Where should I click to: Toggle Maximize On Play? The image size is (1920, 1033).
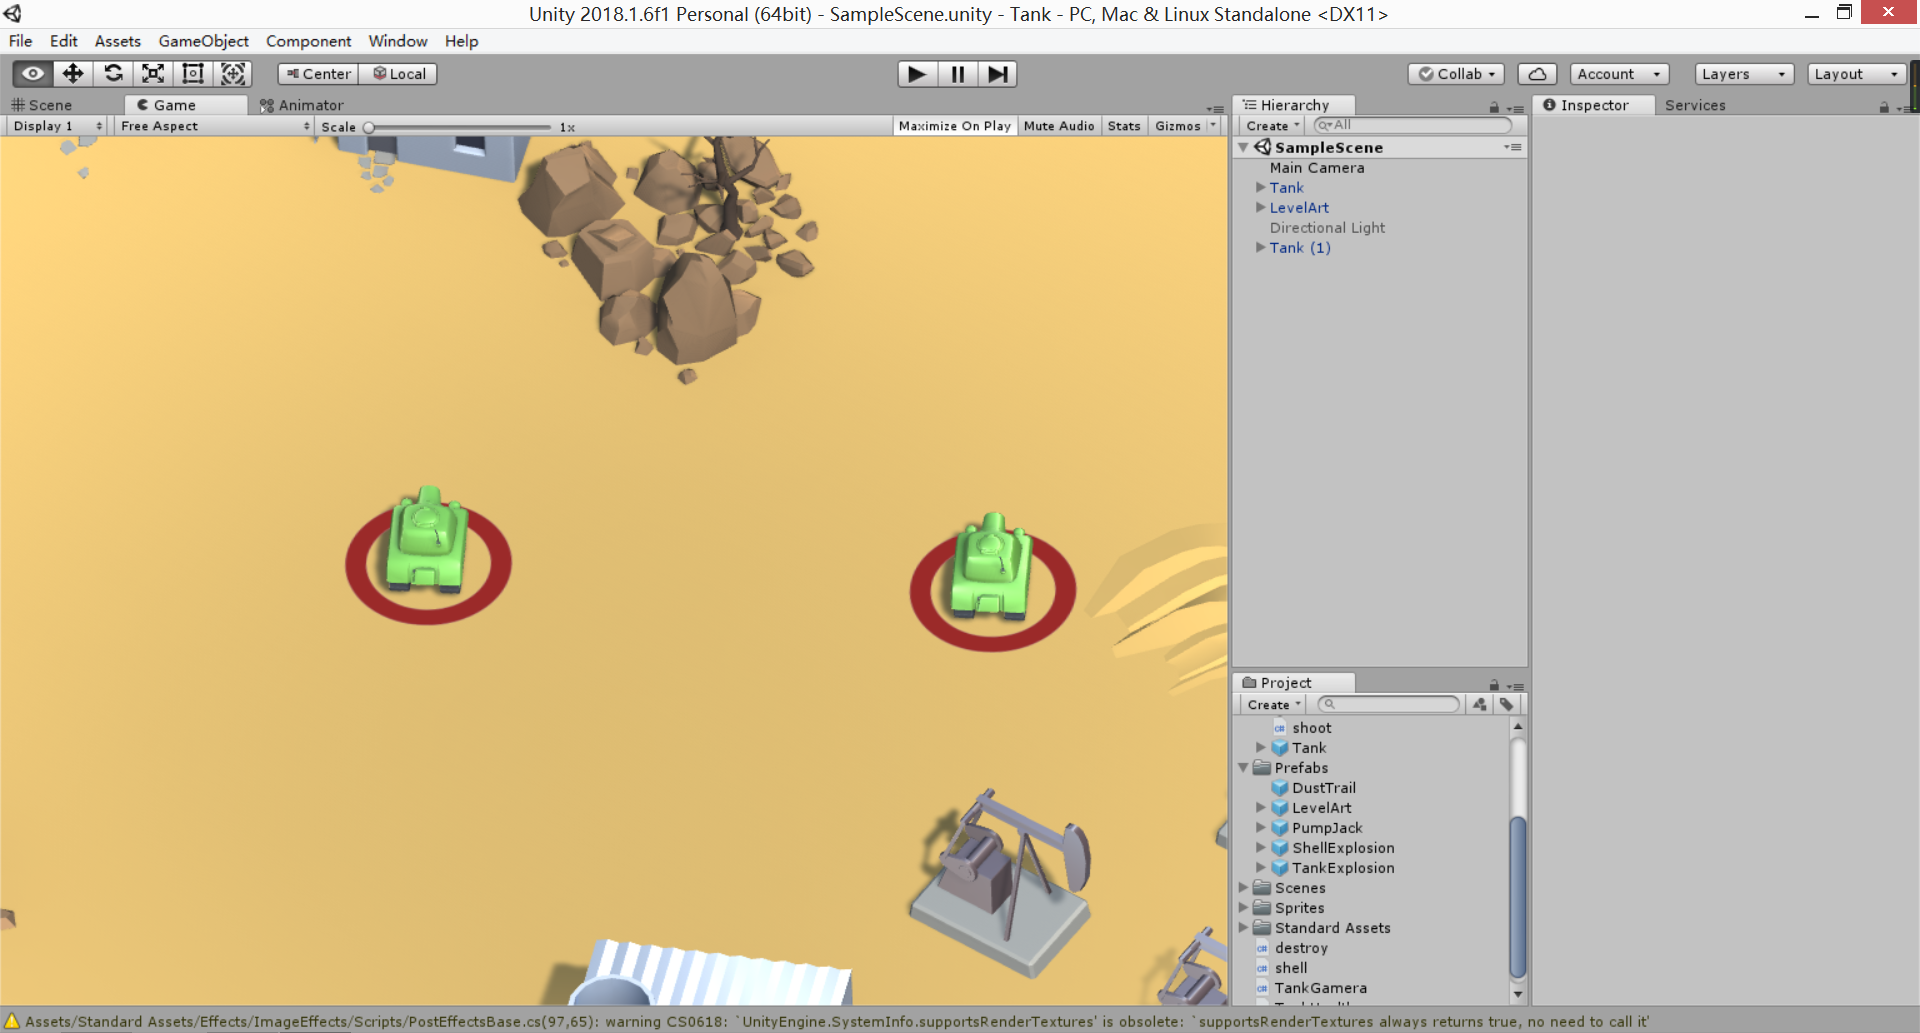coord(954,126)
